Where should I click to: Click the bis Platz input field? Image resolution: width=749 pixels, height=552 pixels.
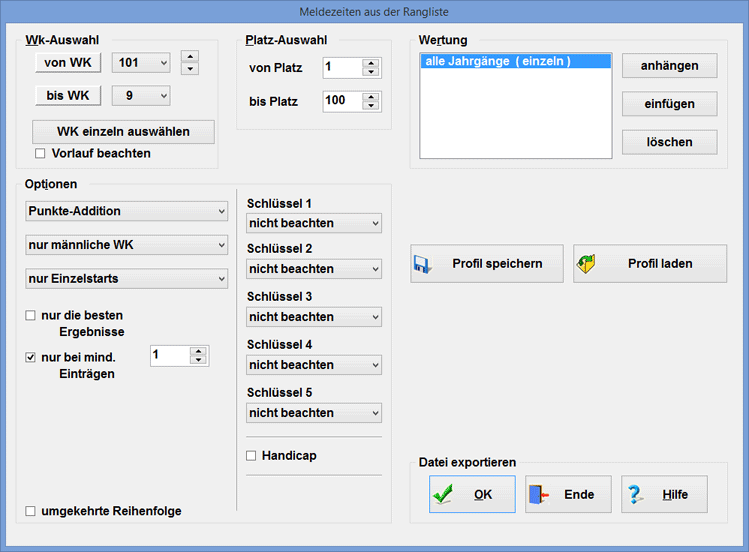[x=342, y=101]
